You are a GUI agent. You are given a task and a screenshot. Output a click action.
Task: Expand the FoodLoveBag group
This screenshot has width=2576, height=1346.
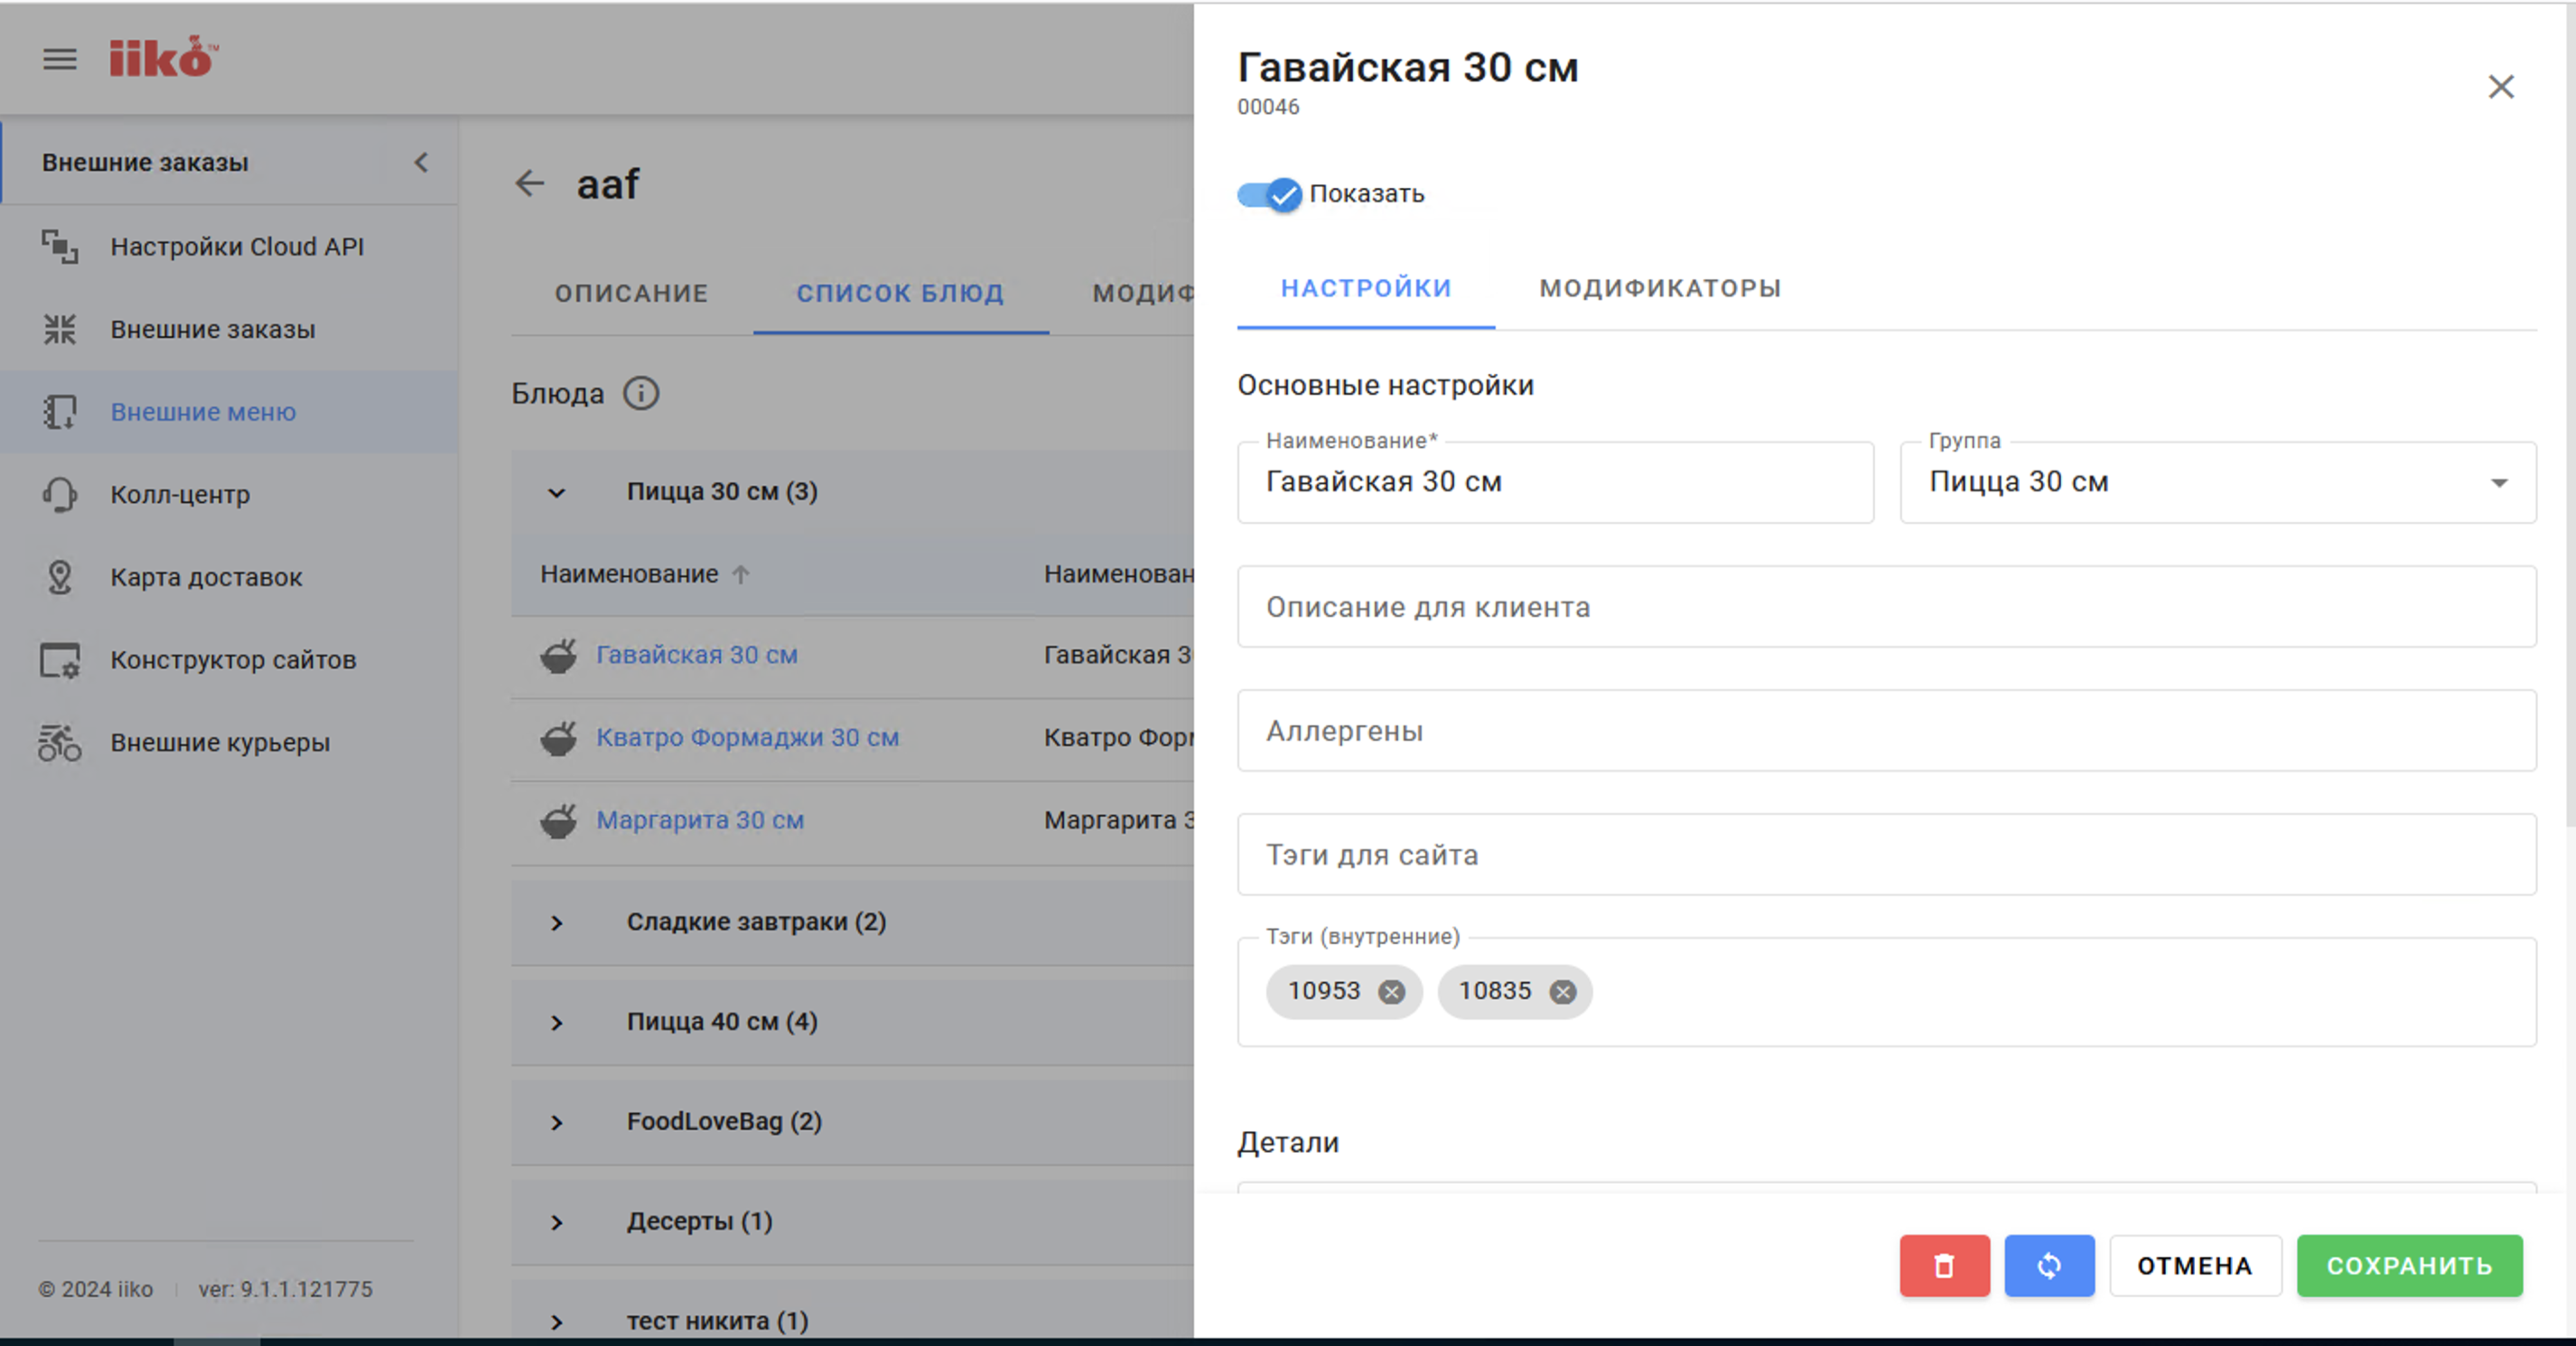click(x=557, y=1122)
